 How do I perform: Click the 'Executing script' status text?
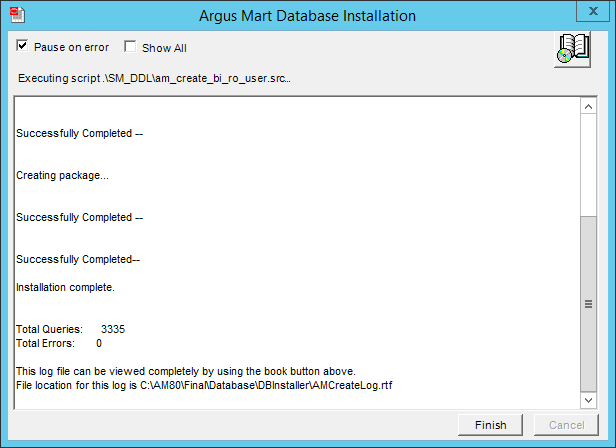154,78
